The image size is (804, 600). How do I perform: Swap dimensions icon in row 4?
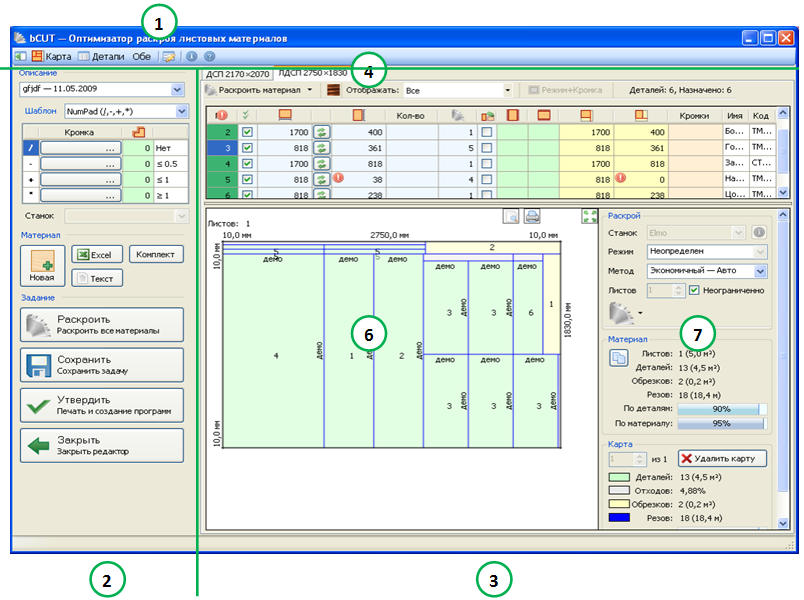[x=321, y=164]
